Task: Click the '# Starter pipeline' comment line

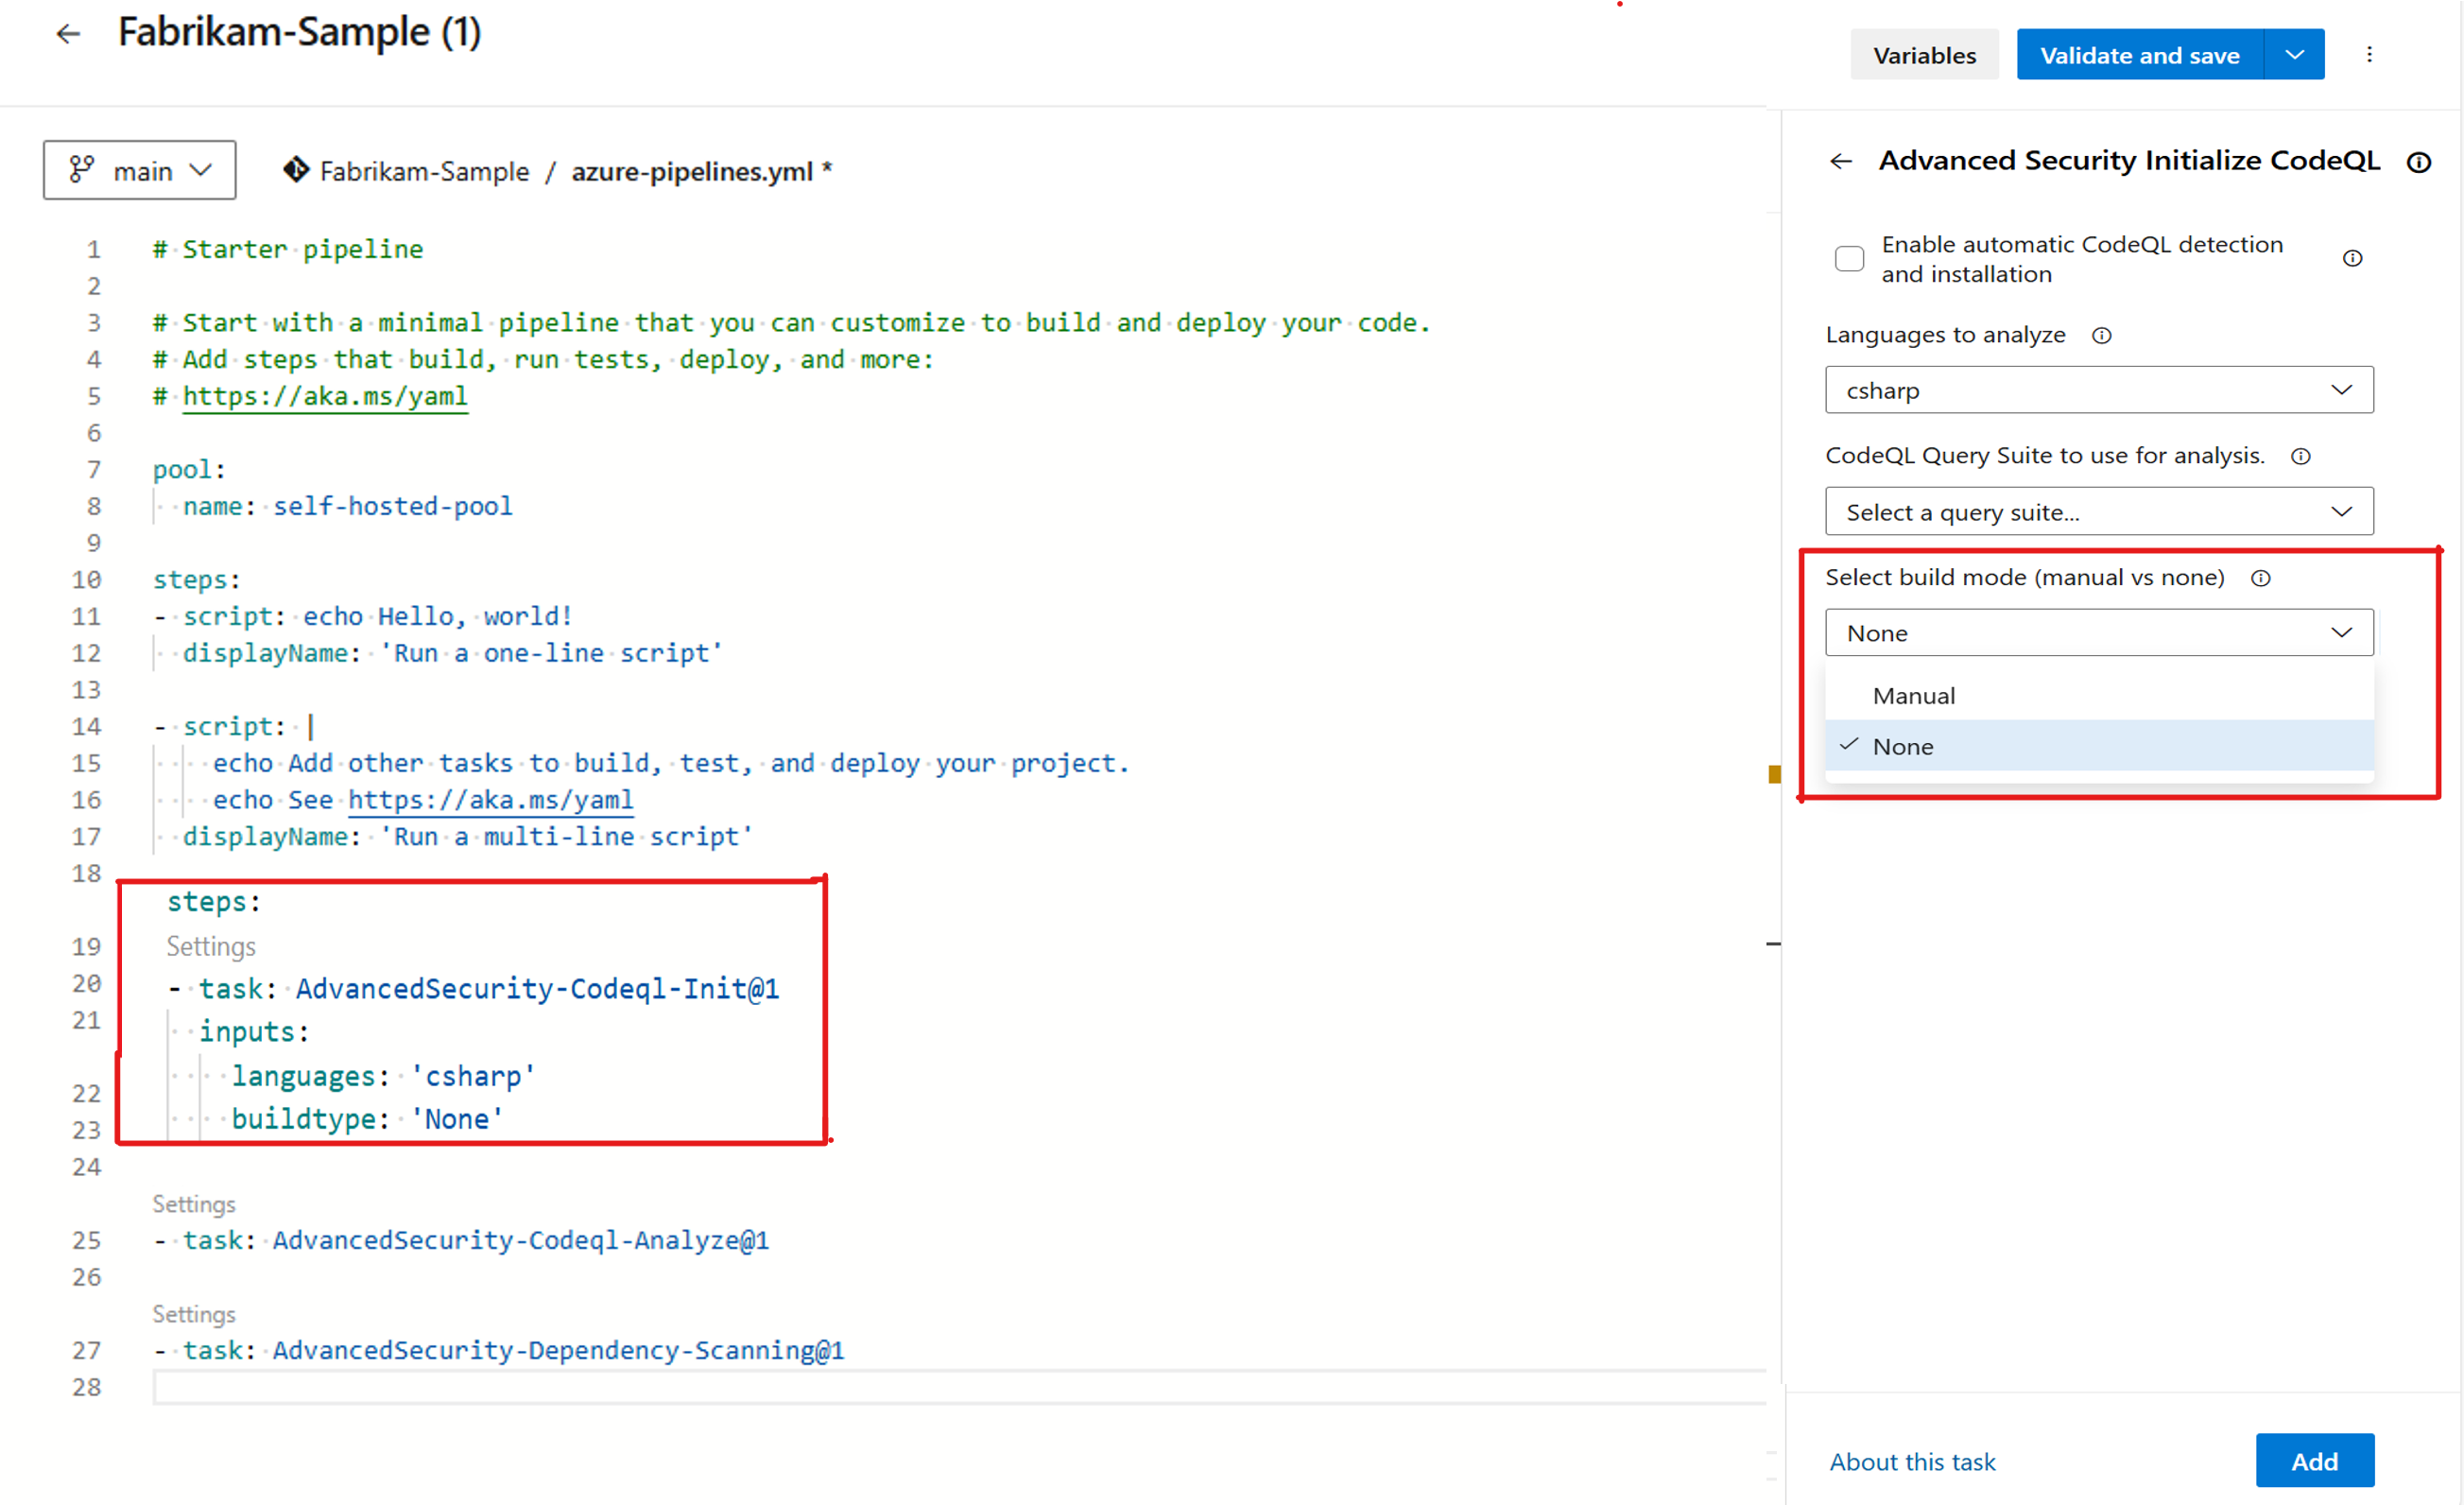Action: (x=288, y=249)
